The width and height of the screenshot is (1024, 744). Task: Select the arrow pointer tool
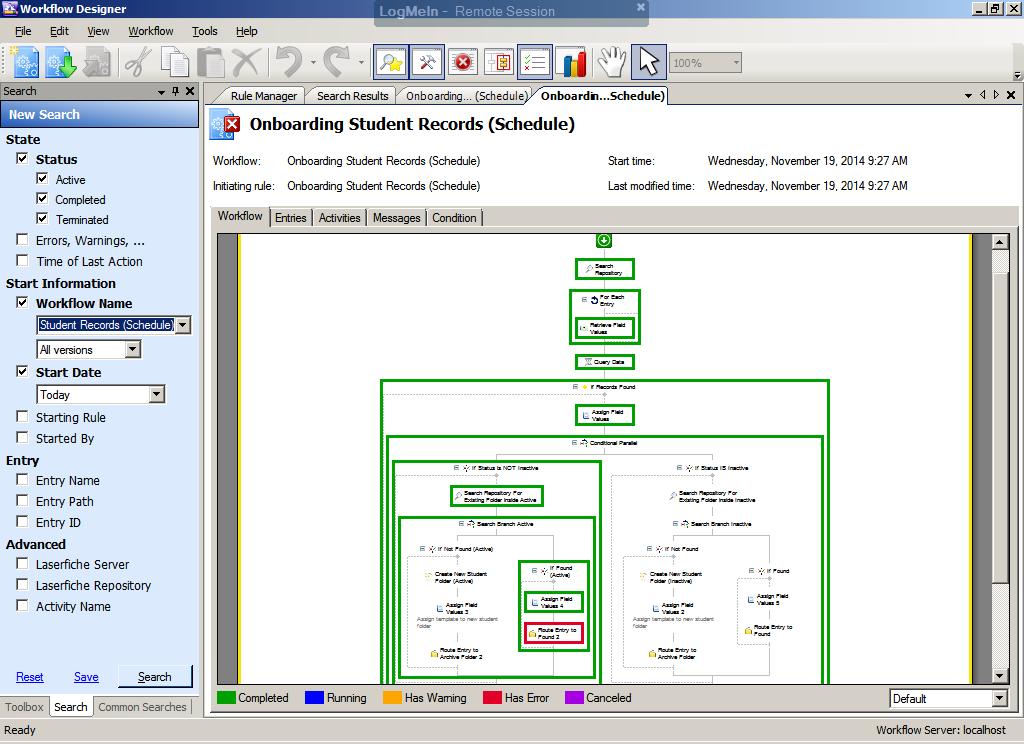point(649,62)
